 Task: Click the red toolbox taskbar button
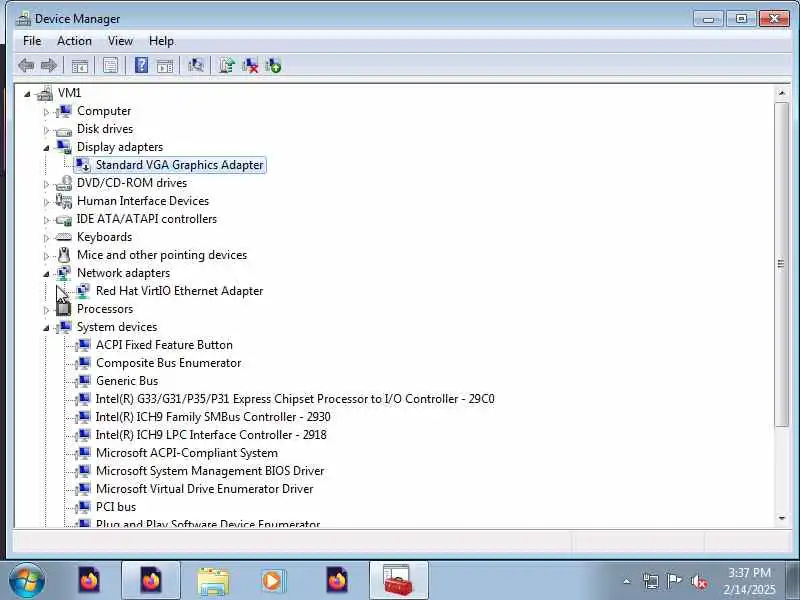pos(398,581)
